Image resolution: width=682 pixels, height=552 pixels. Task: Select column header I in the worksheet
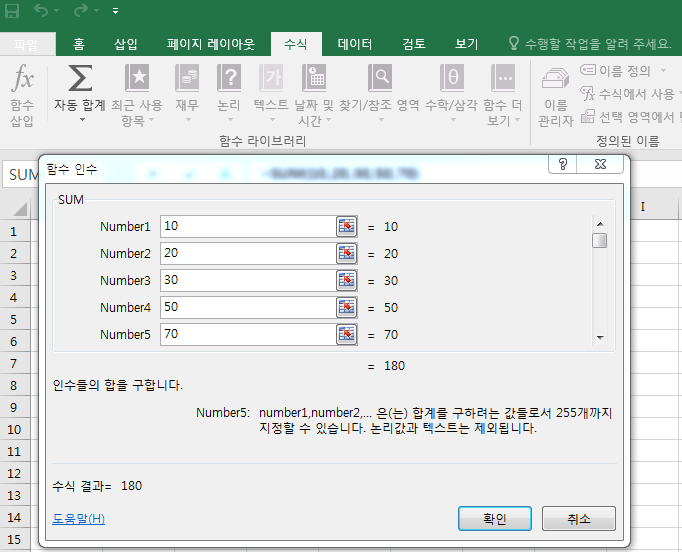[643, 207]
